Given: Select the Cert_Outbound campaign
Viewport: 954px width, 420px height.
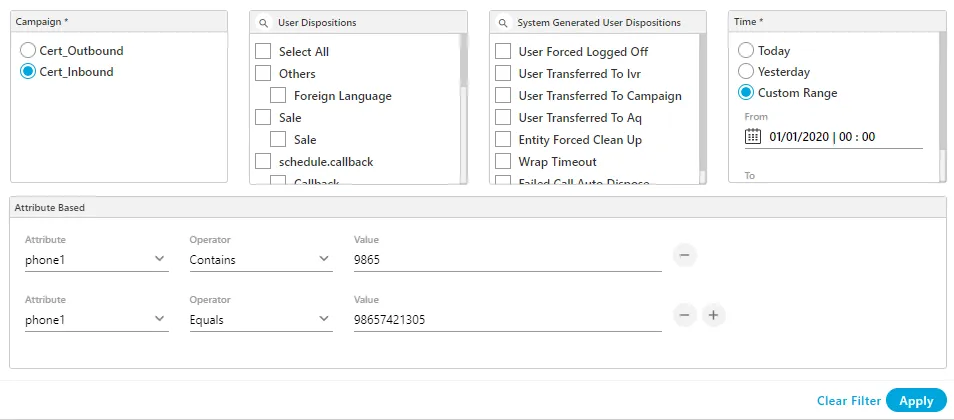Looking at the screenshot, I should pos(28,51).
